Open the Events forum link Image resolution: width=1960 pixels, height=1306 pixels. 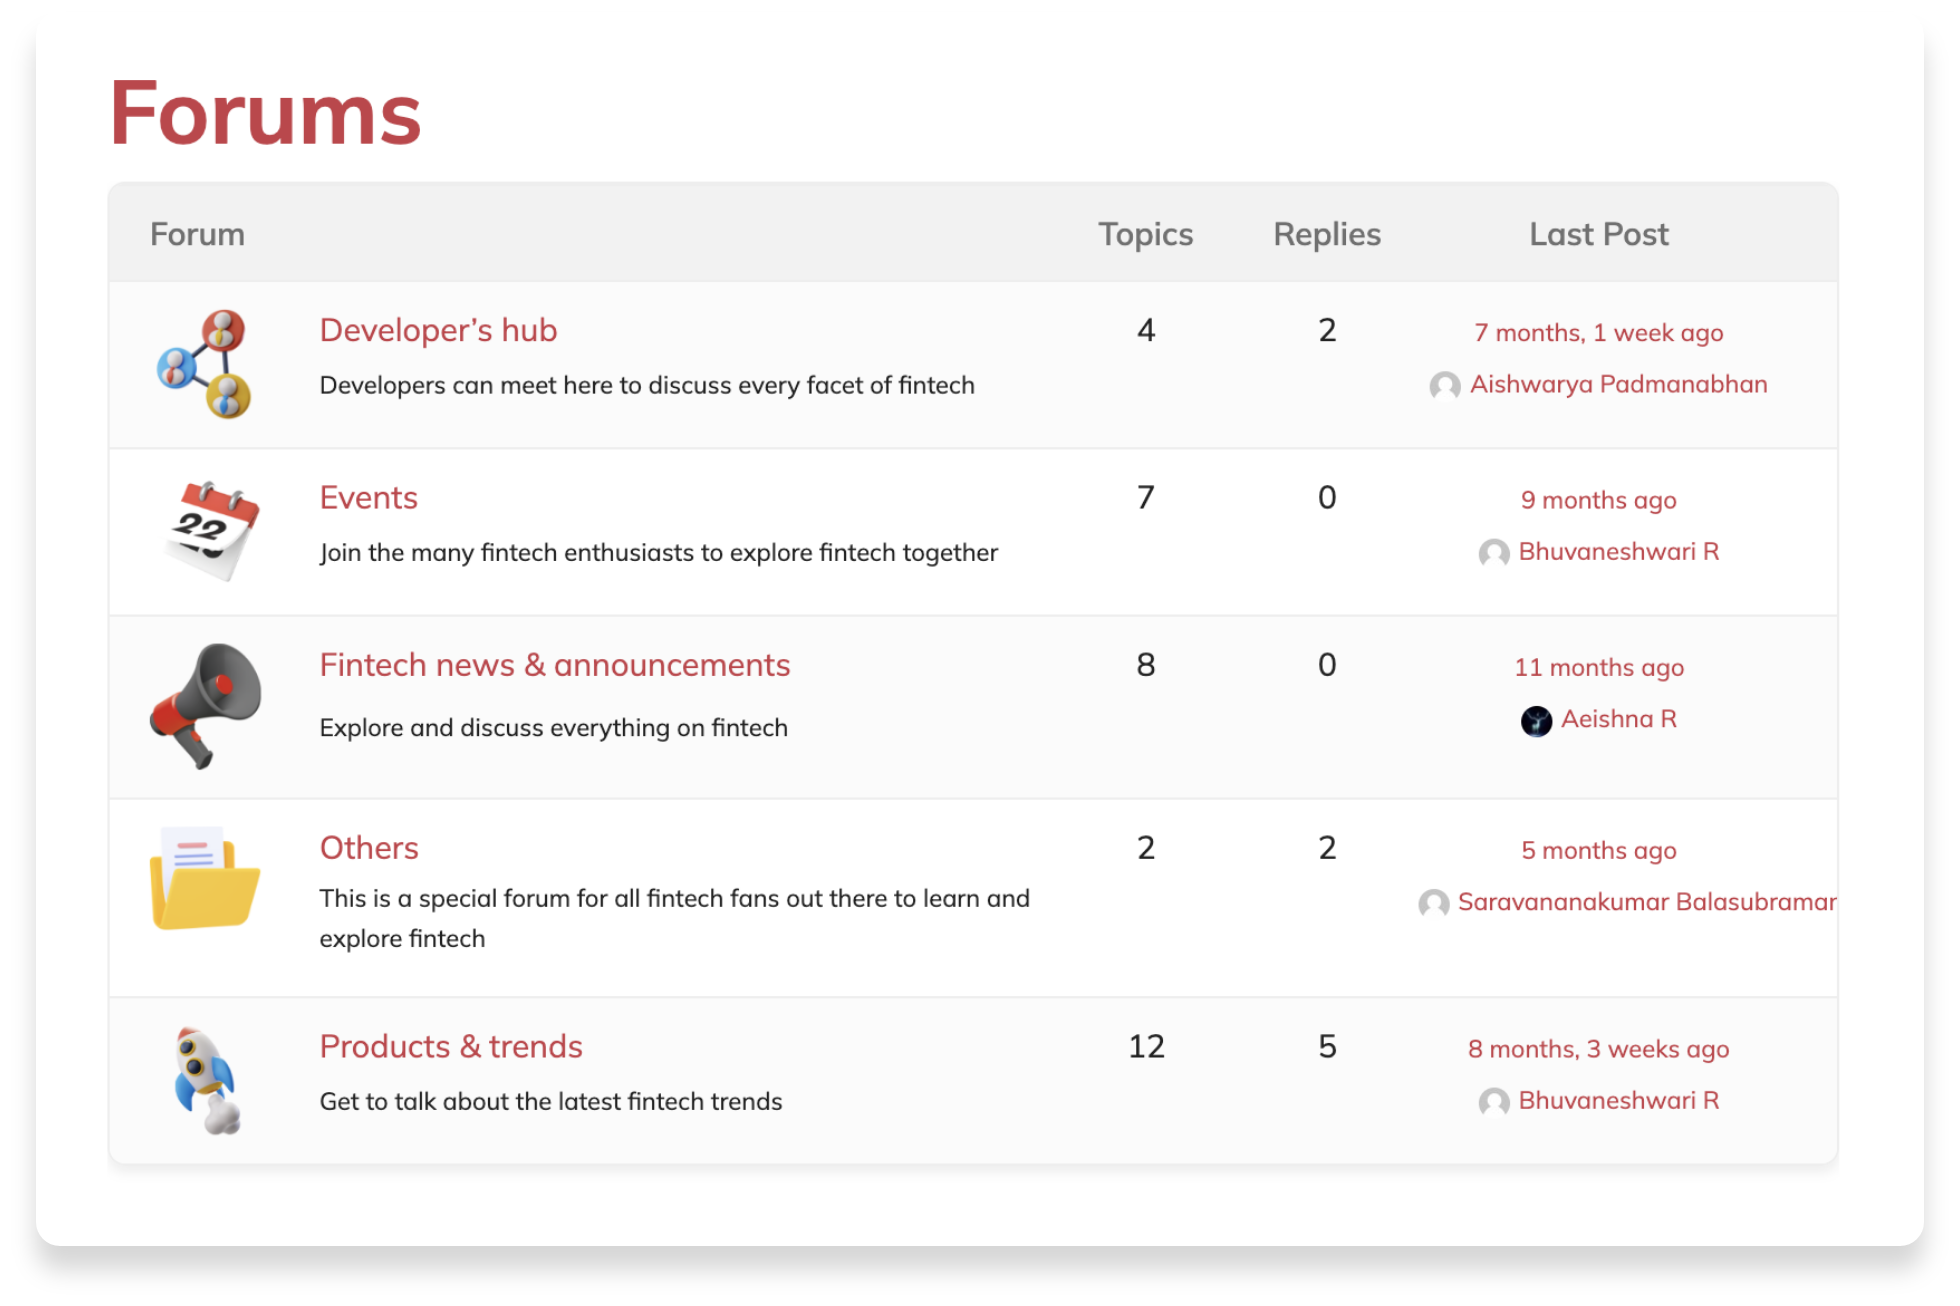pos(368,497)
